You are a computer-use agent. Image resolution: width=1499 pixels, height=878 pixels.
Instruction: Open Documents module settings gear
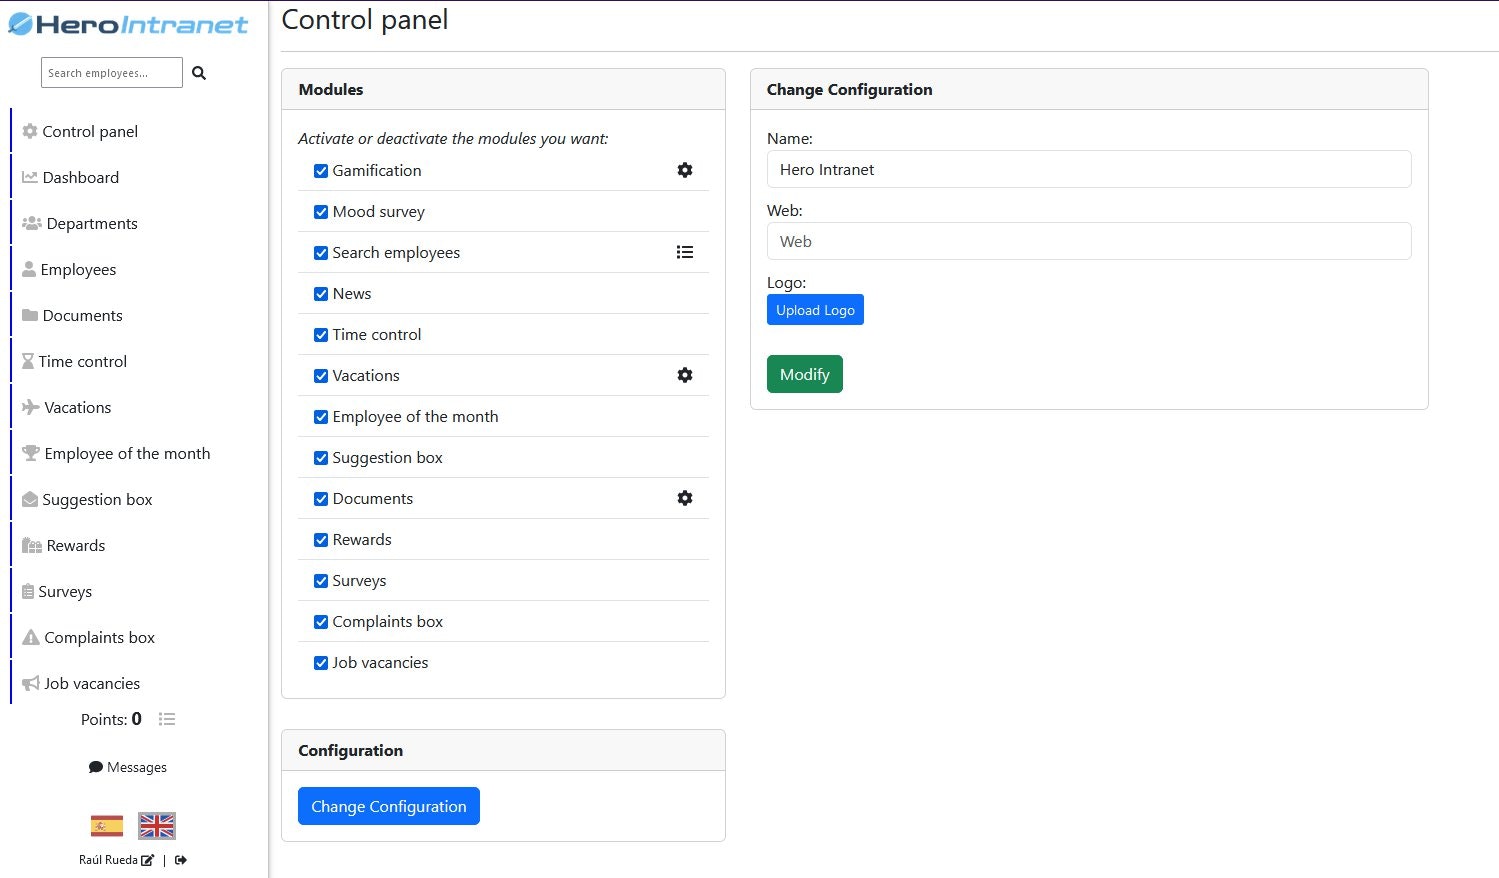click(x=685, y=498)
